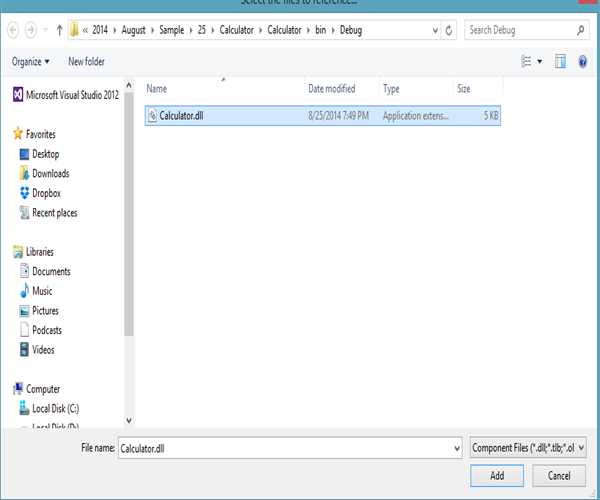Screen dimensions: 600x500
Task: Open the Downloads folder in Favorites
Action: tap(50, 174)
